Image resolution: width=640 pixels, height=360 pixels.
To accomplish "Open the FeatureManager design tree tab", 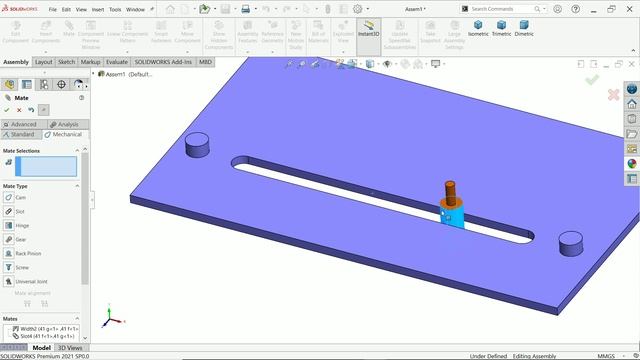I will coord(9,84).
